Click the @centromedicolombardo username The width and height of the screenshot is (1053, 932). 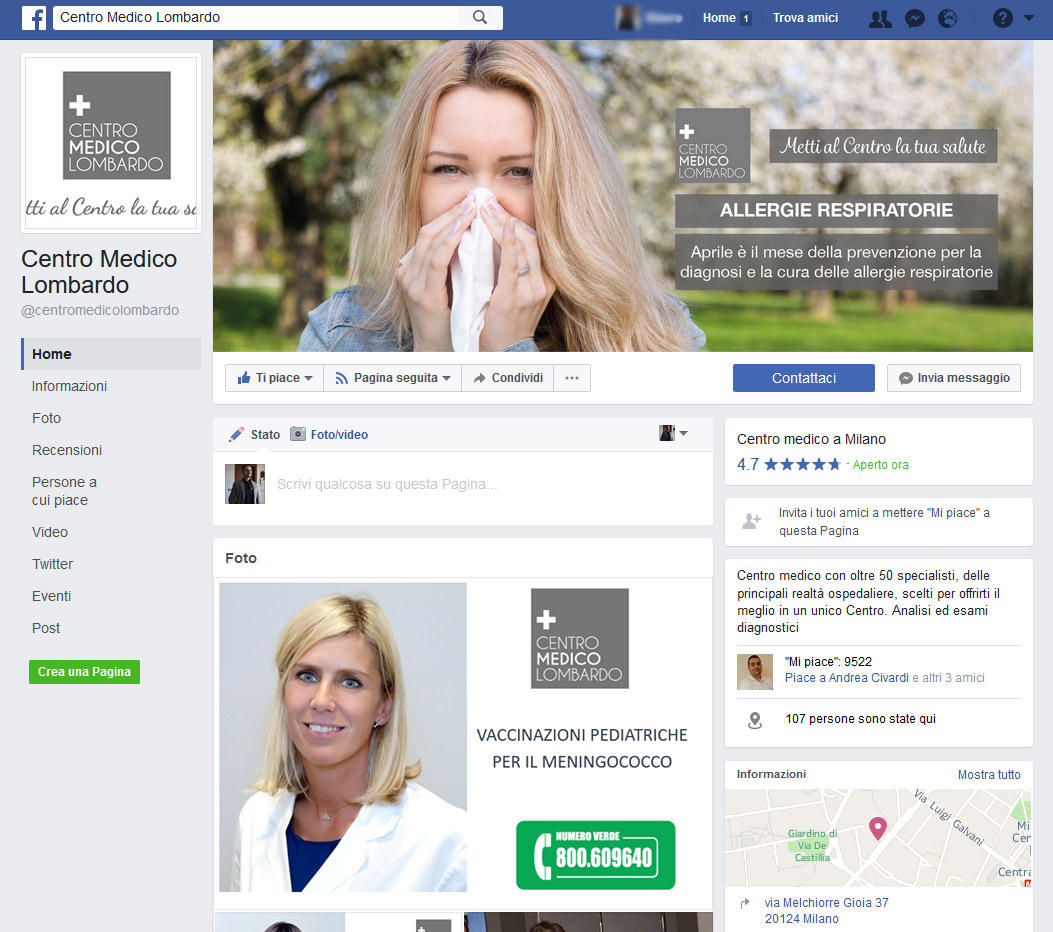(100, 310)
